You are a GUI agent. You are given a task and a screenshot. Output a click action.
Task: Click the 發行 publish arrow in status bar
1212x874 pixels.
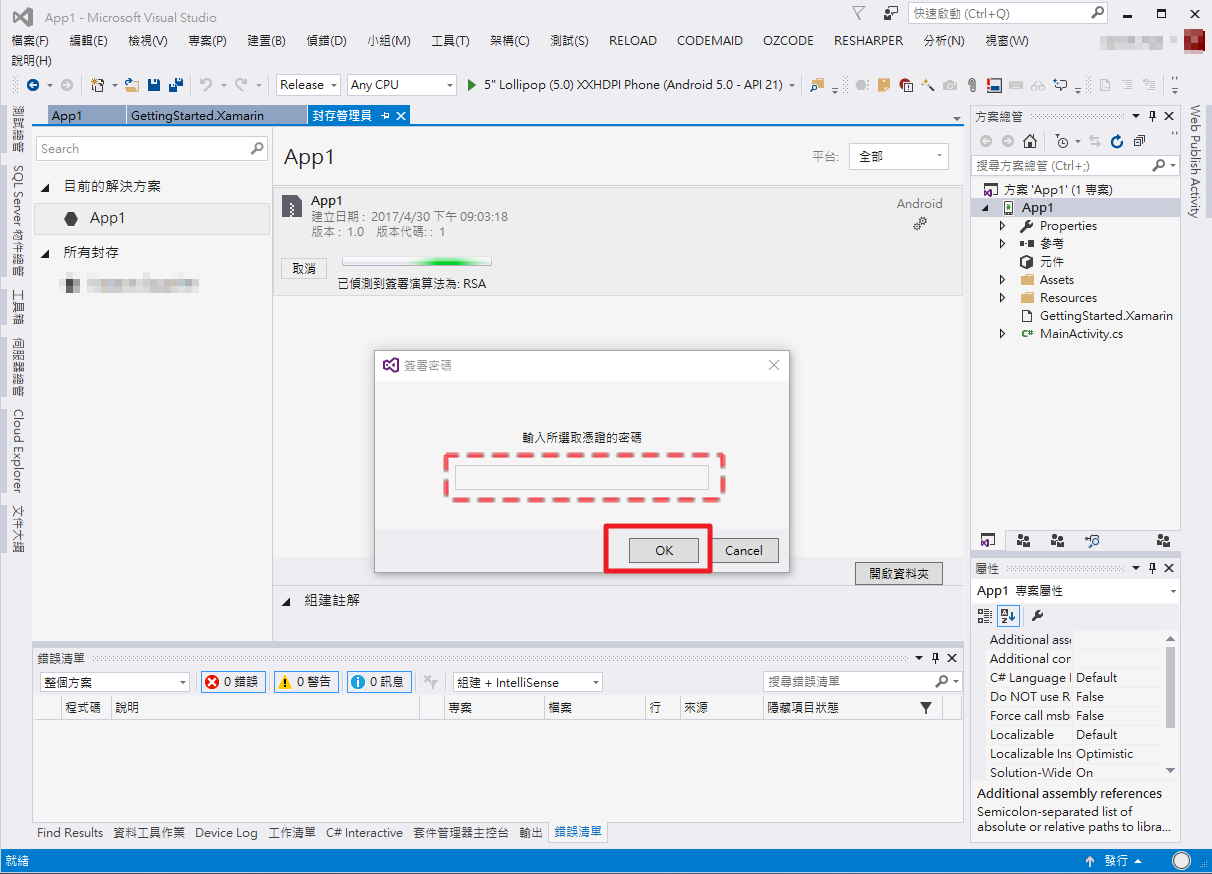pos(1090,861)
